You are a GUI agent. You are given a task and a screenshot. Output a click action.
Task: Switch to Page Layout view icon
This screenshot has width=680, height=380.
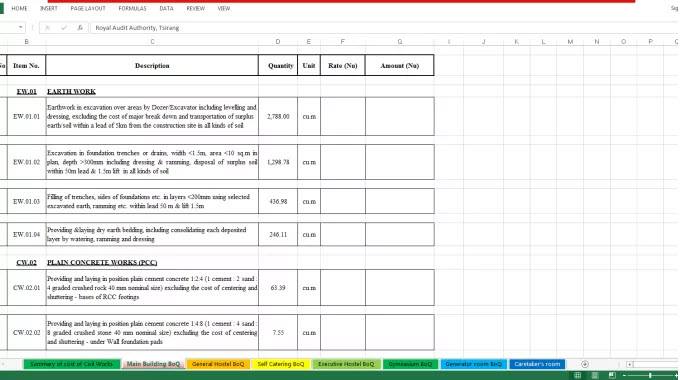pos(595,375)
